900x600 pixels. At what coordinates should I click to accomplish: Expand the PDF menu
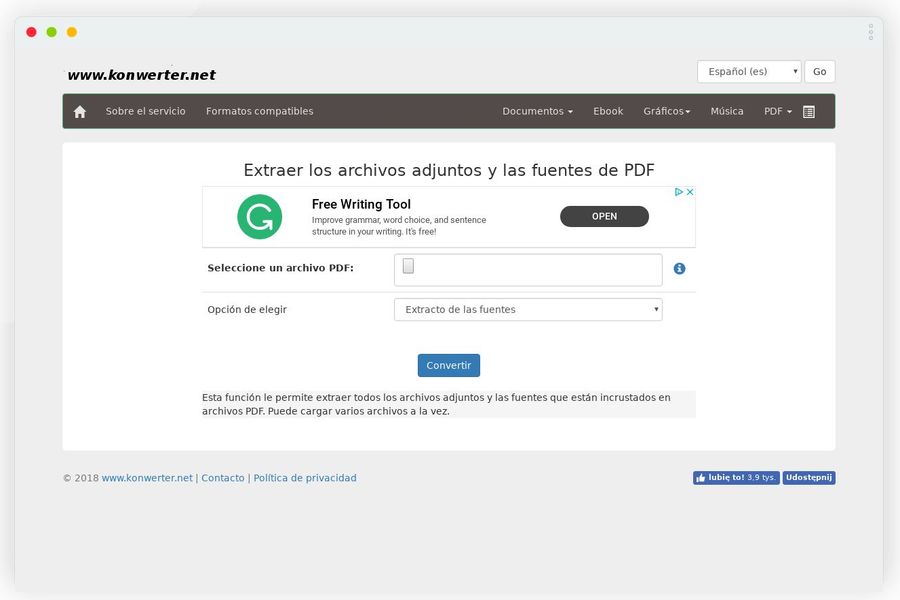pos(778,111)
